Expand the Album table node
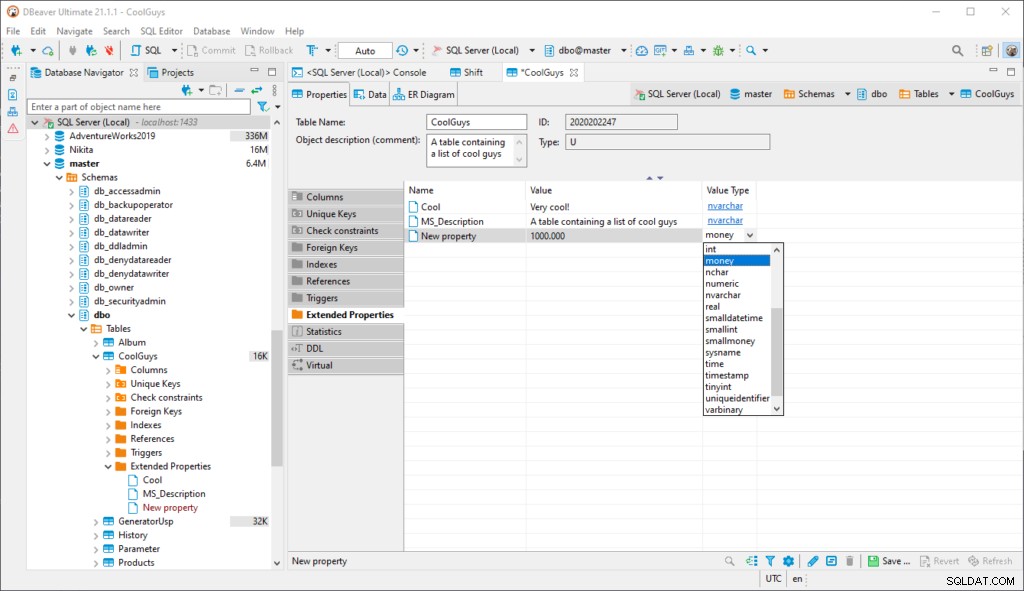The width and height of the screenshot is (1024, 591). click(x=96, y=343)
